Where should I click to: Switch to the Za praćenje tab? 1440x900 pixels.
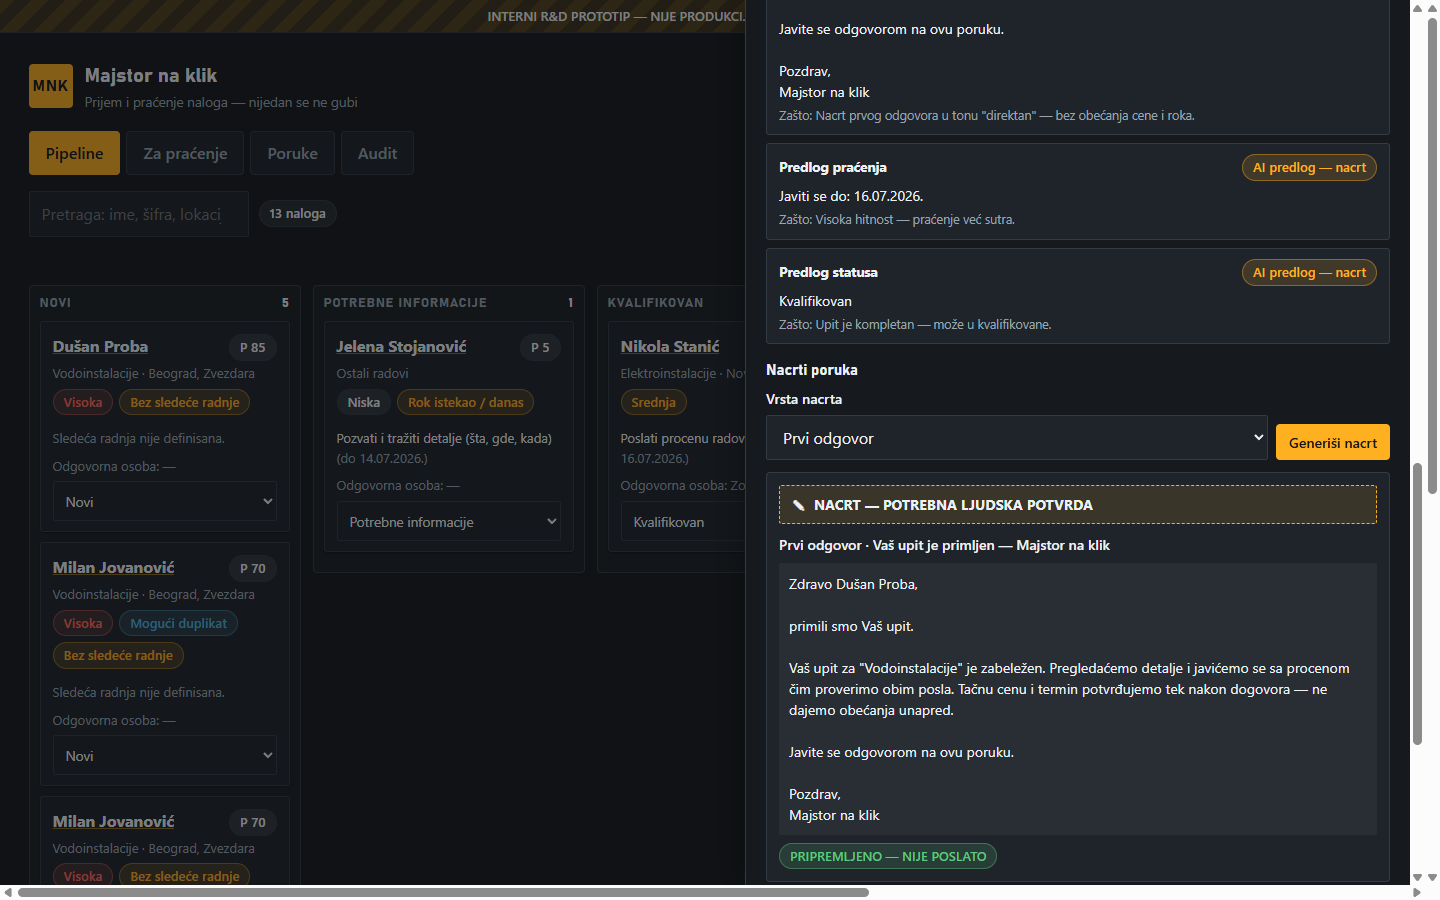(x=185, y=153)
